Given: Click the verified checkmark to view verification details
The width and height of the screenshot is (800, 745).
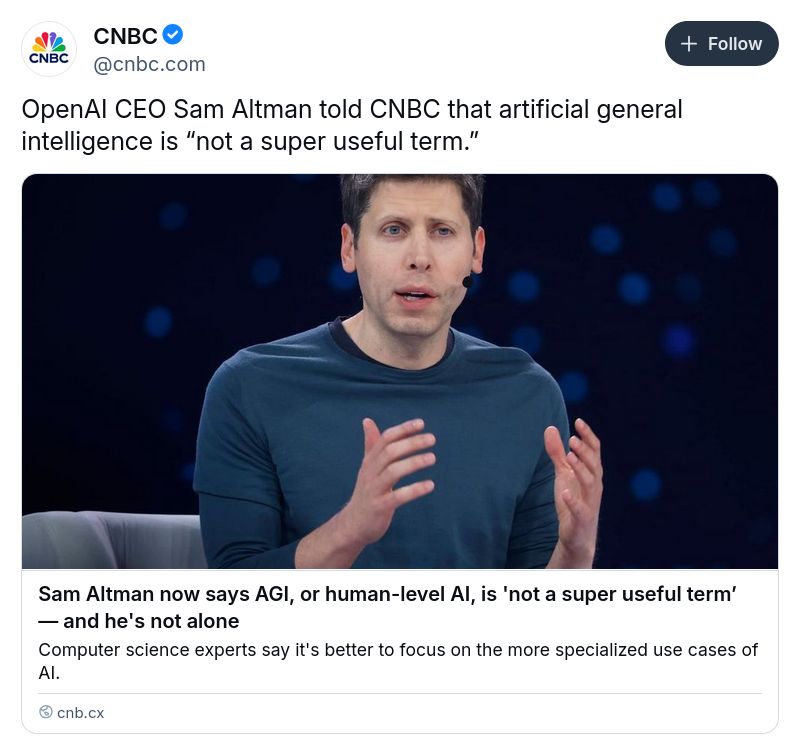Looking at the screenshot, I should (x=172, y=34).
